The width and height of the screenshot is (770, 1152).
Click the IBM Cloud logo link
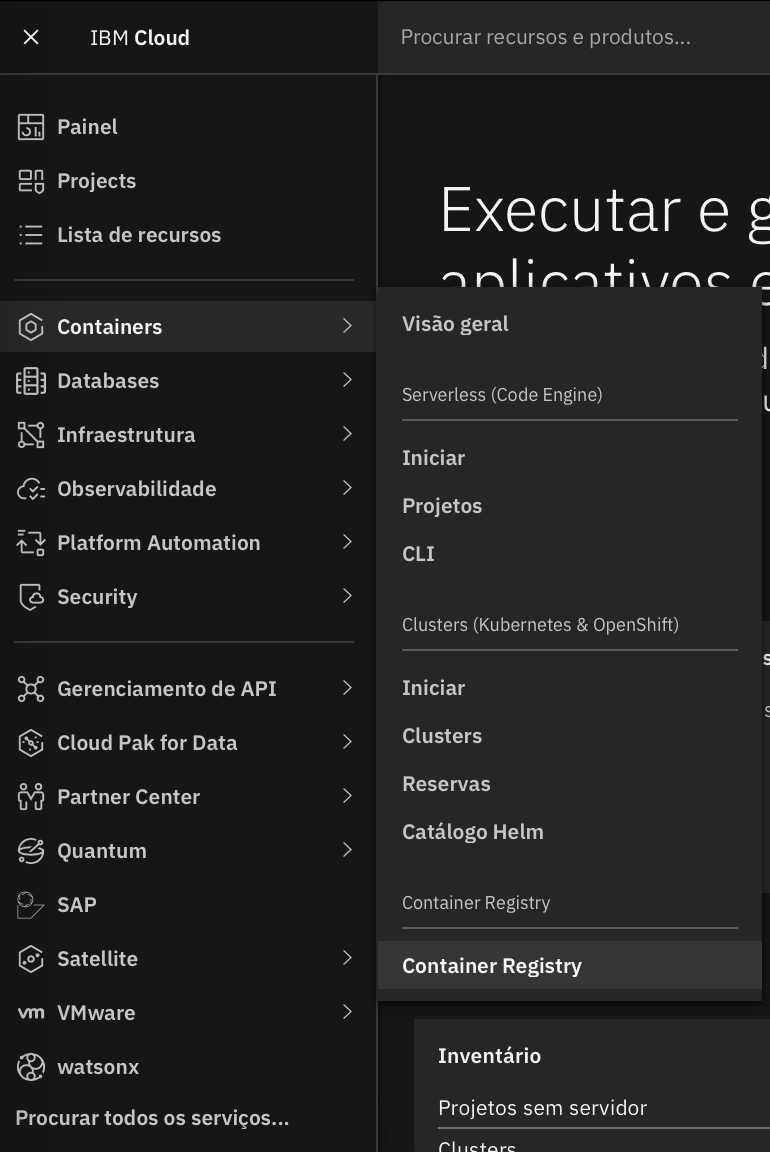click(140, 37)
